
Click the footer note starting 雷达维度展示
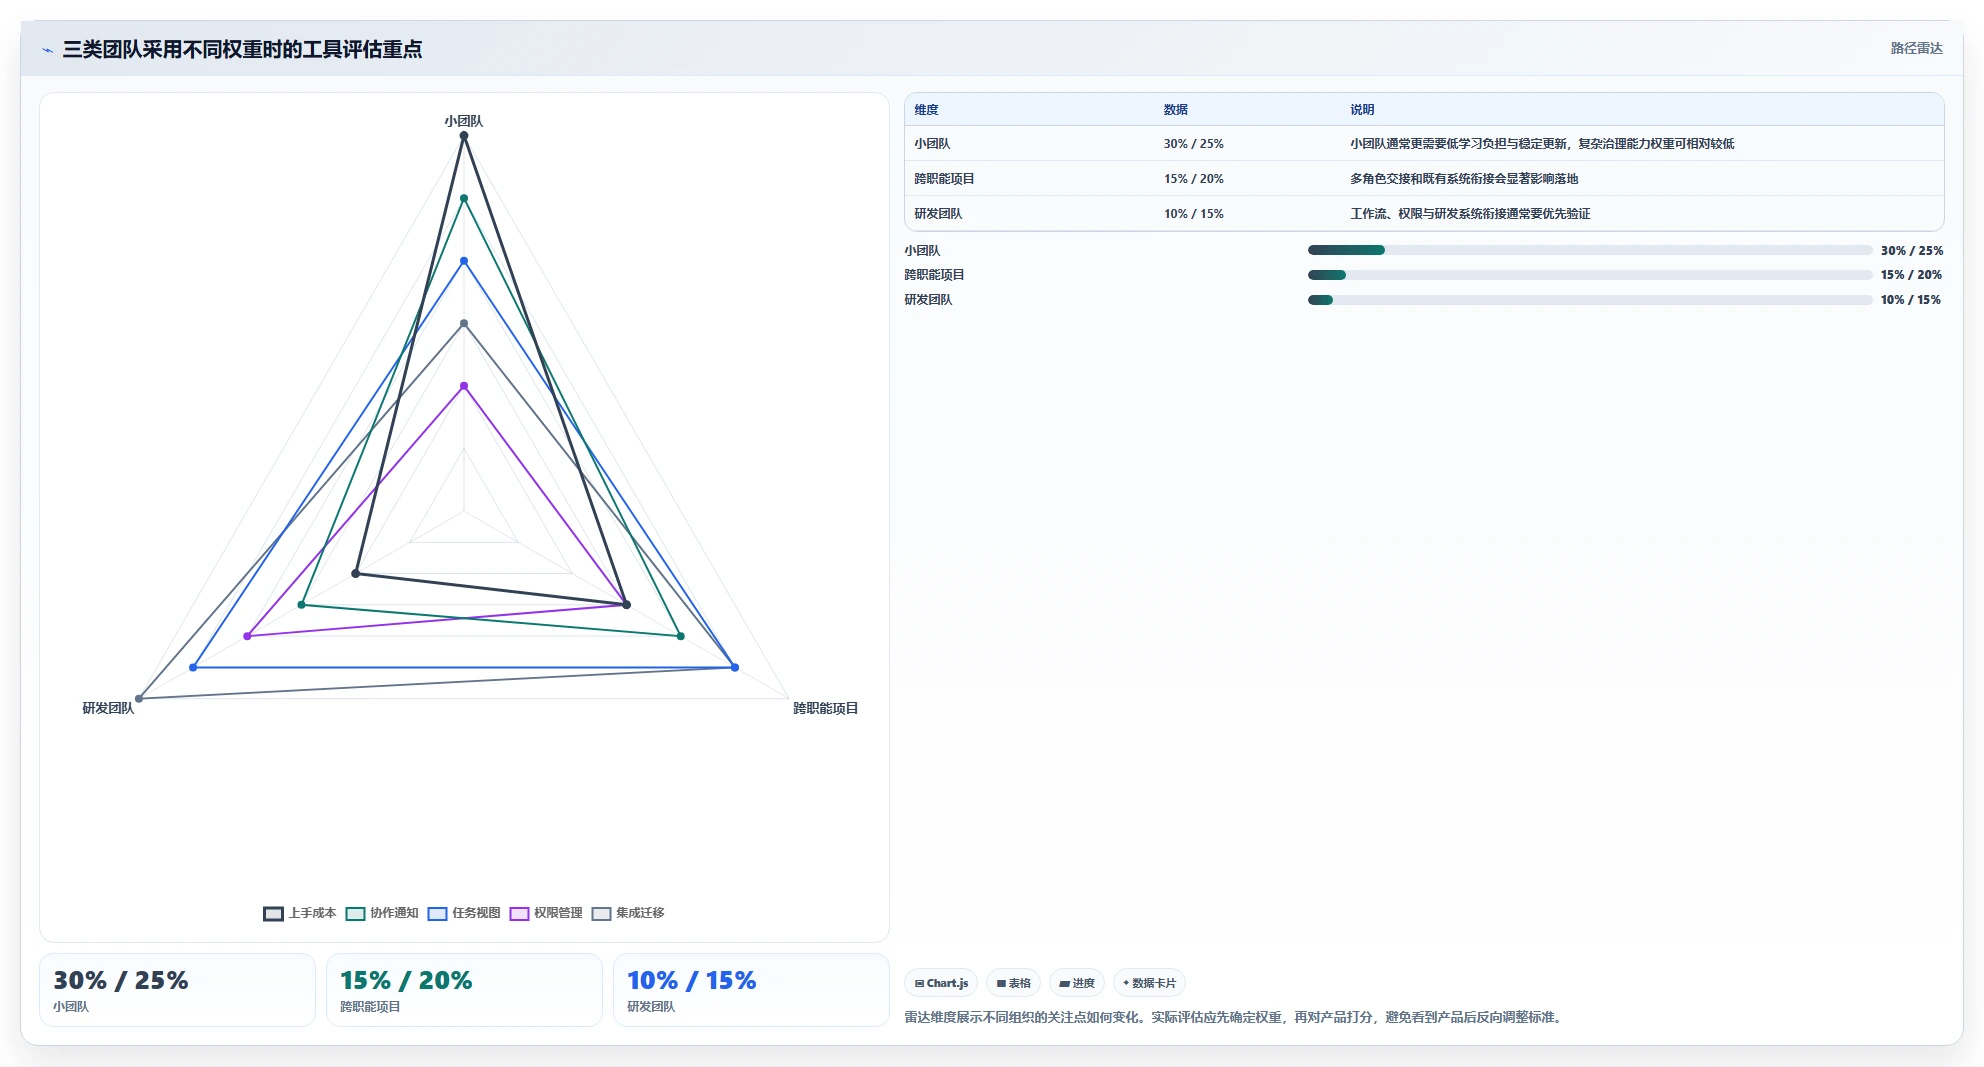[1236, 1017]
